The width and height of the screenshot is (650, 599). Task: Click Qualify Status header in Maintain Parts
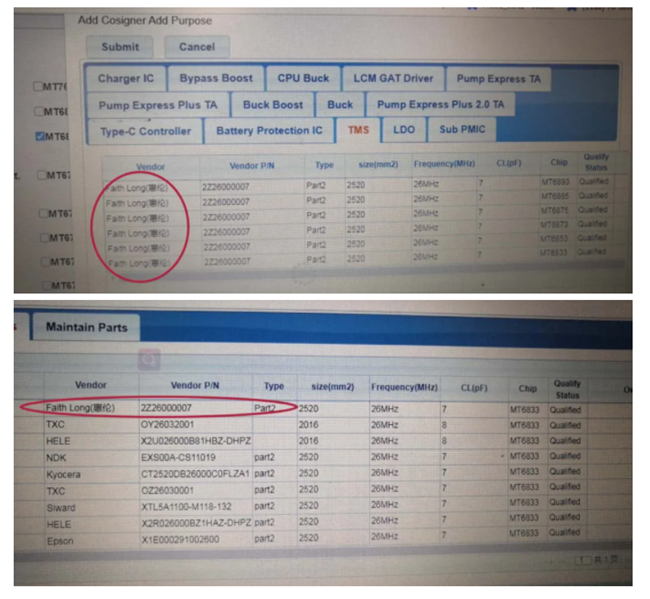click(x=567, y=389)
